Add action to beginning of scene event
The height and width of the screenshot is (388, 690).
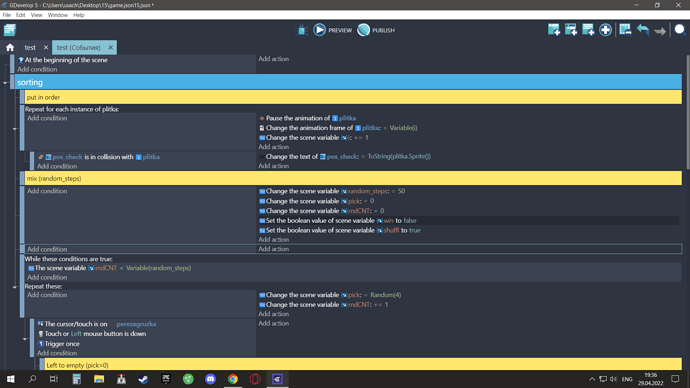pos(274,59)
